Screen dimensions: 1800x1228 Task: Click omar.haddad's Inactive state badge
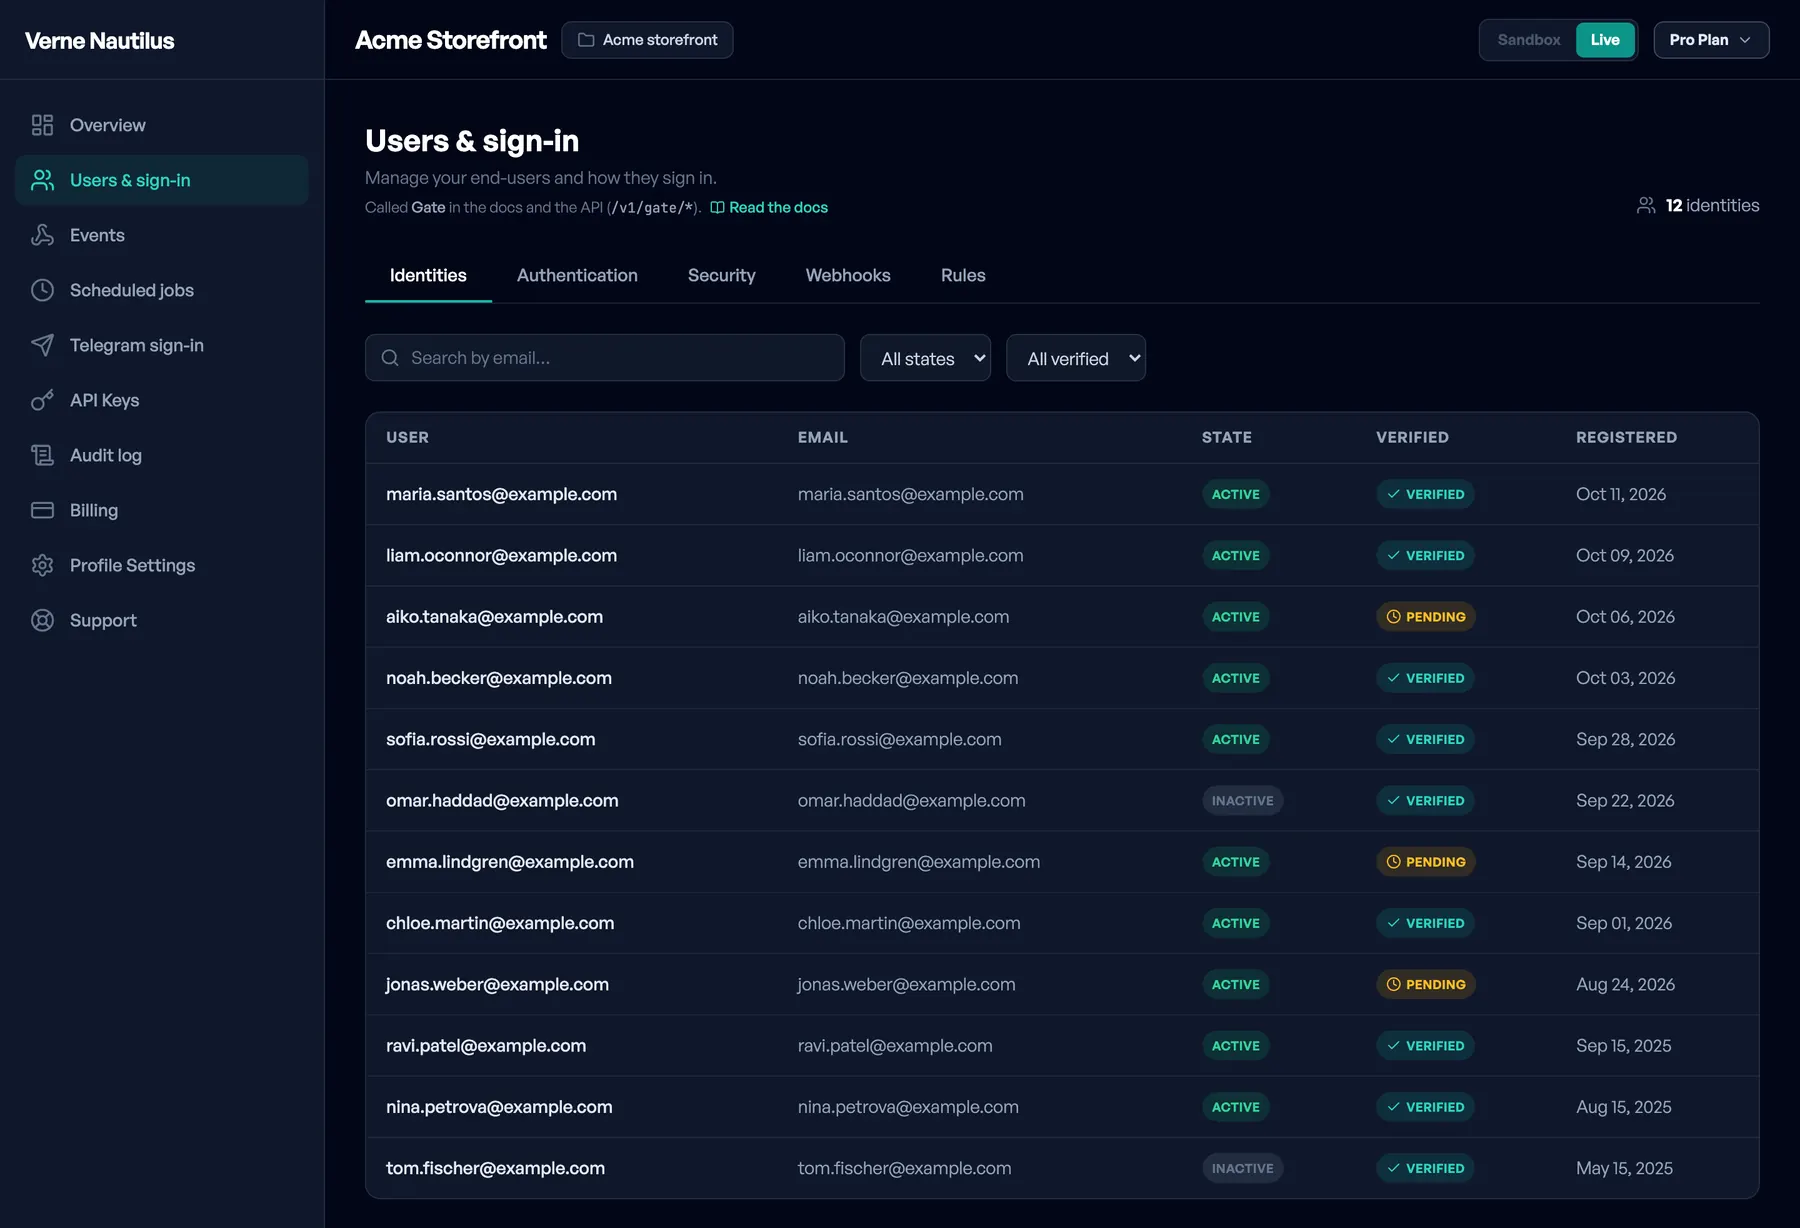tap(1242, 801)
